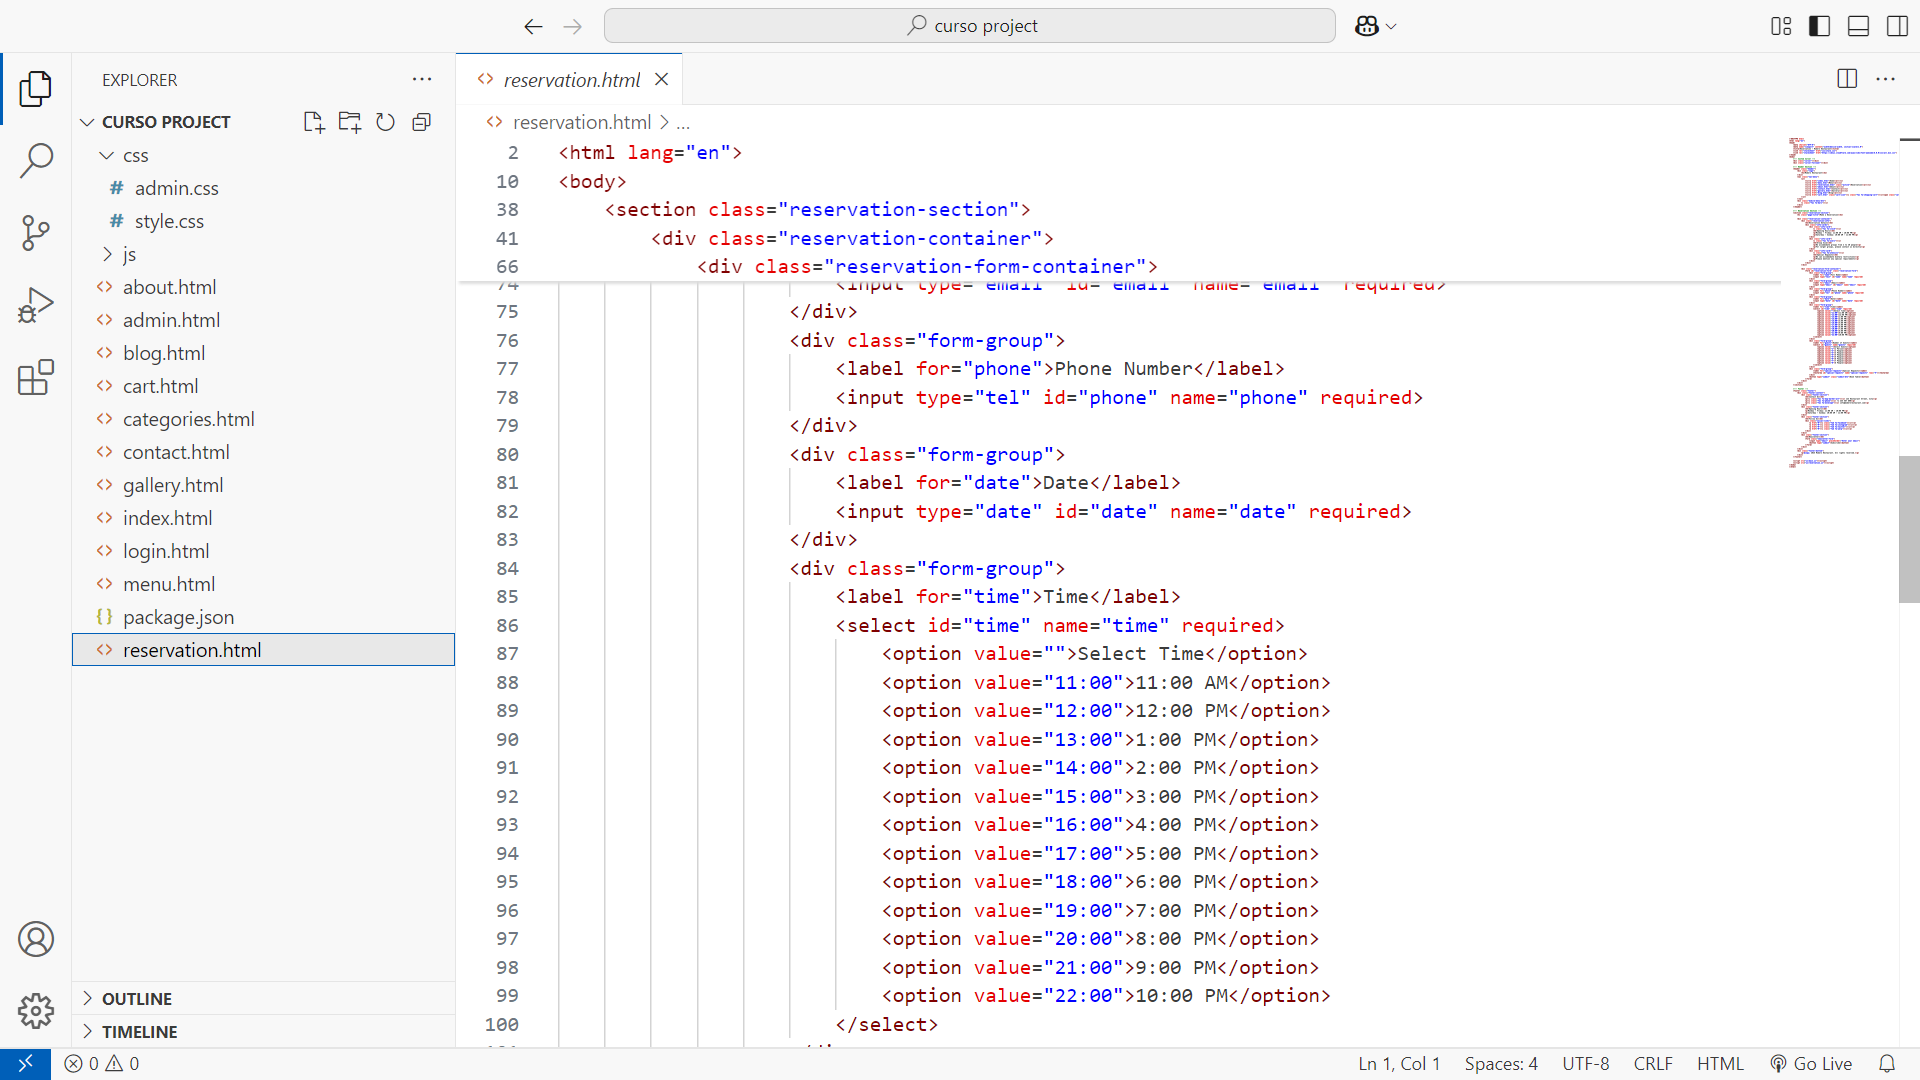This screenshot has width=1920, height=1080.
Task: Open cart.html in explorer
Action: point(160,386)
